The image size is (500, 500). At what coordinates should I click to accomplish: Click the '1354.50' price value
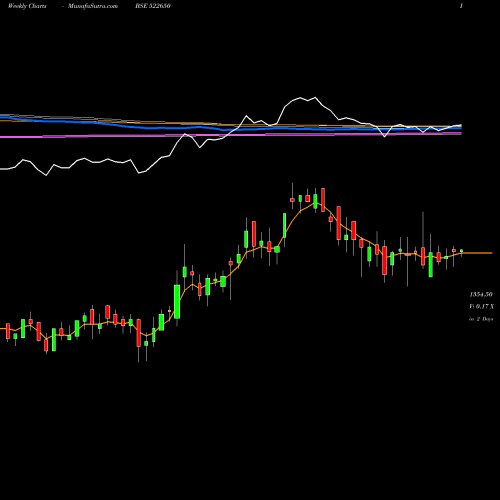tap(481, 294)
